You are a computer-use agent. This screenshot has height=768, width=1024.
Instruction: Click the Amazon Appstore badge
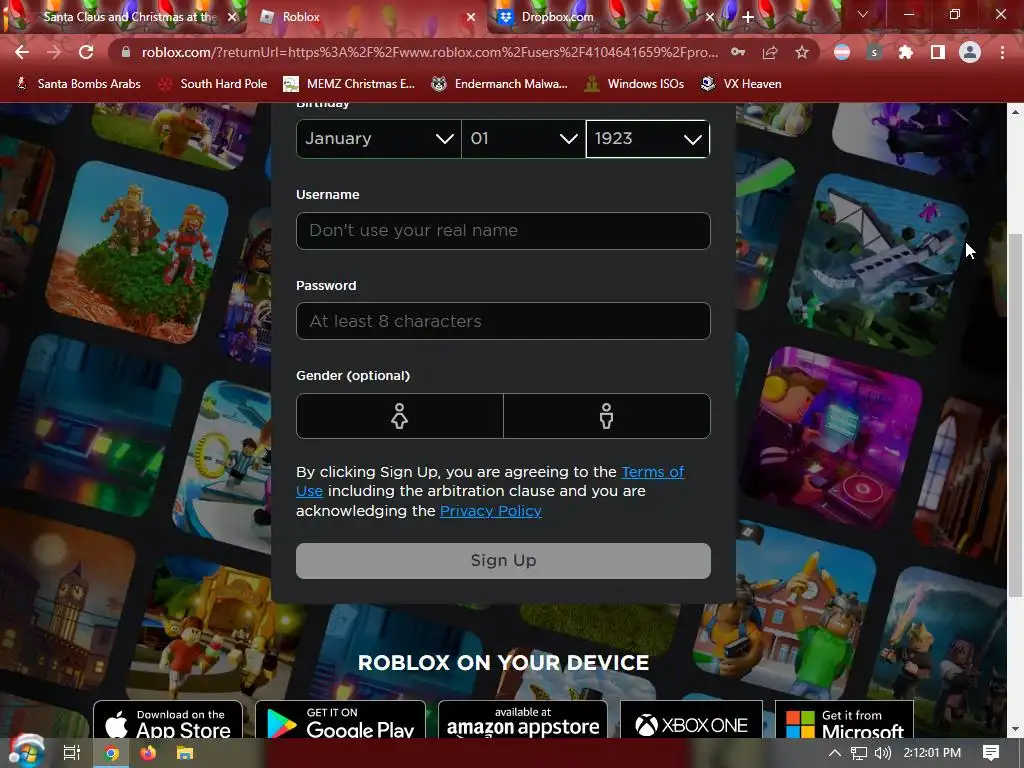523,721
